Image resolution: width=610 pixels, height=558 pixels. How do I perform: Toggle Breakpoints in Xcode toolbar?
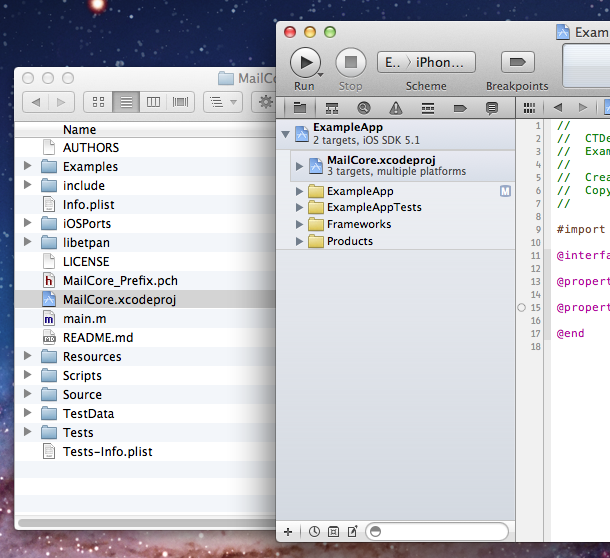point(517,62)
